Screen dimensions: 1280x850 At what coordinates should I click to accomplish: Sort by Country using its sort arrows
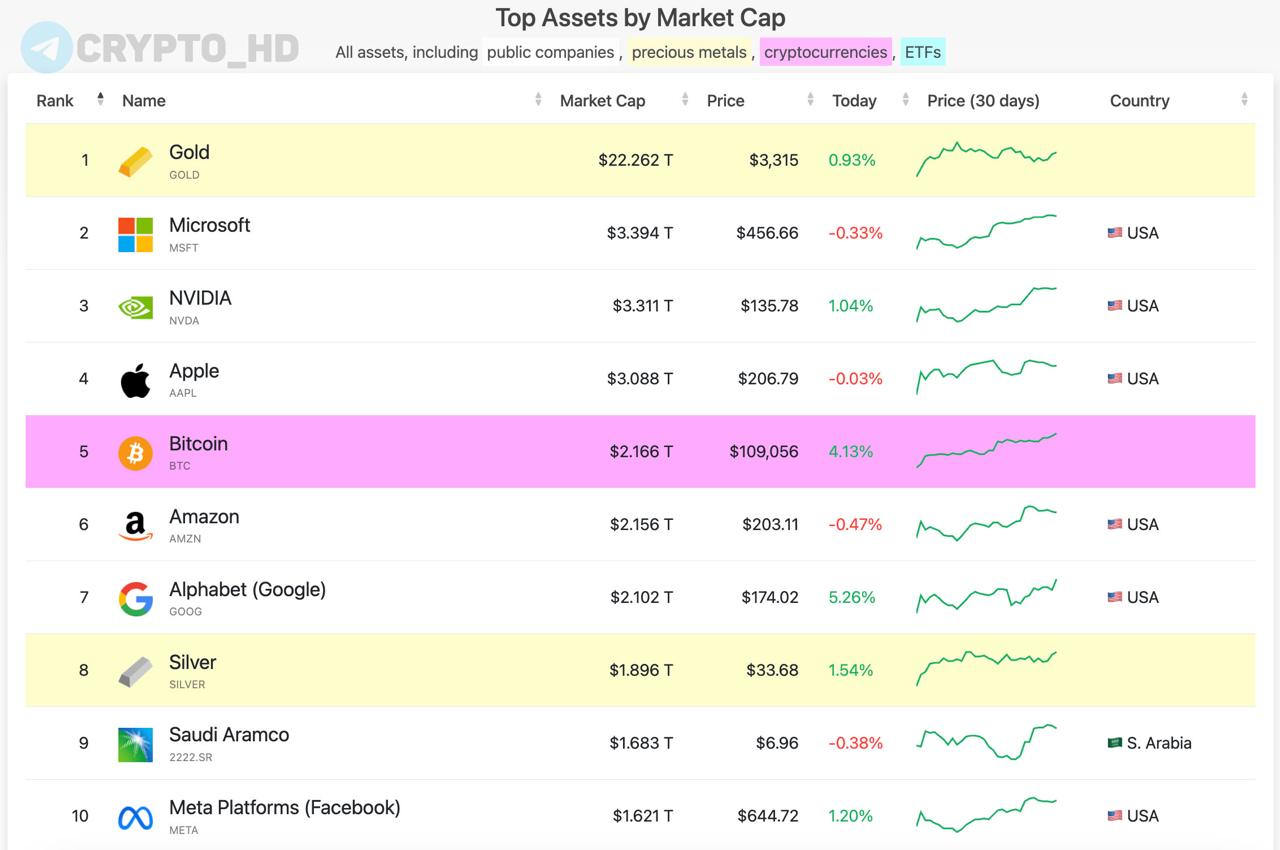click(1244, 99)
